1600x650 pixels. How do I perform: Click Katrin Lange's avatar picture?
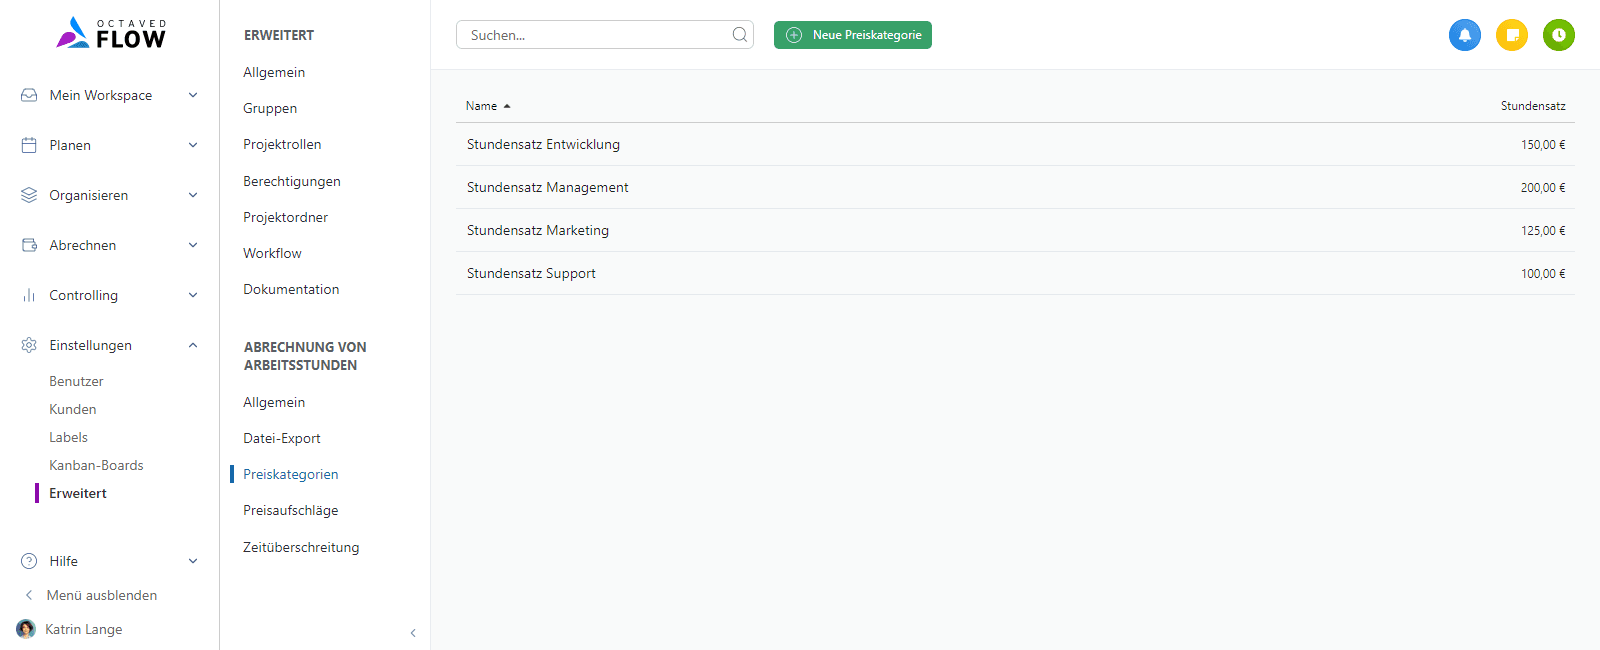click(x=26, y=629)
